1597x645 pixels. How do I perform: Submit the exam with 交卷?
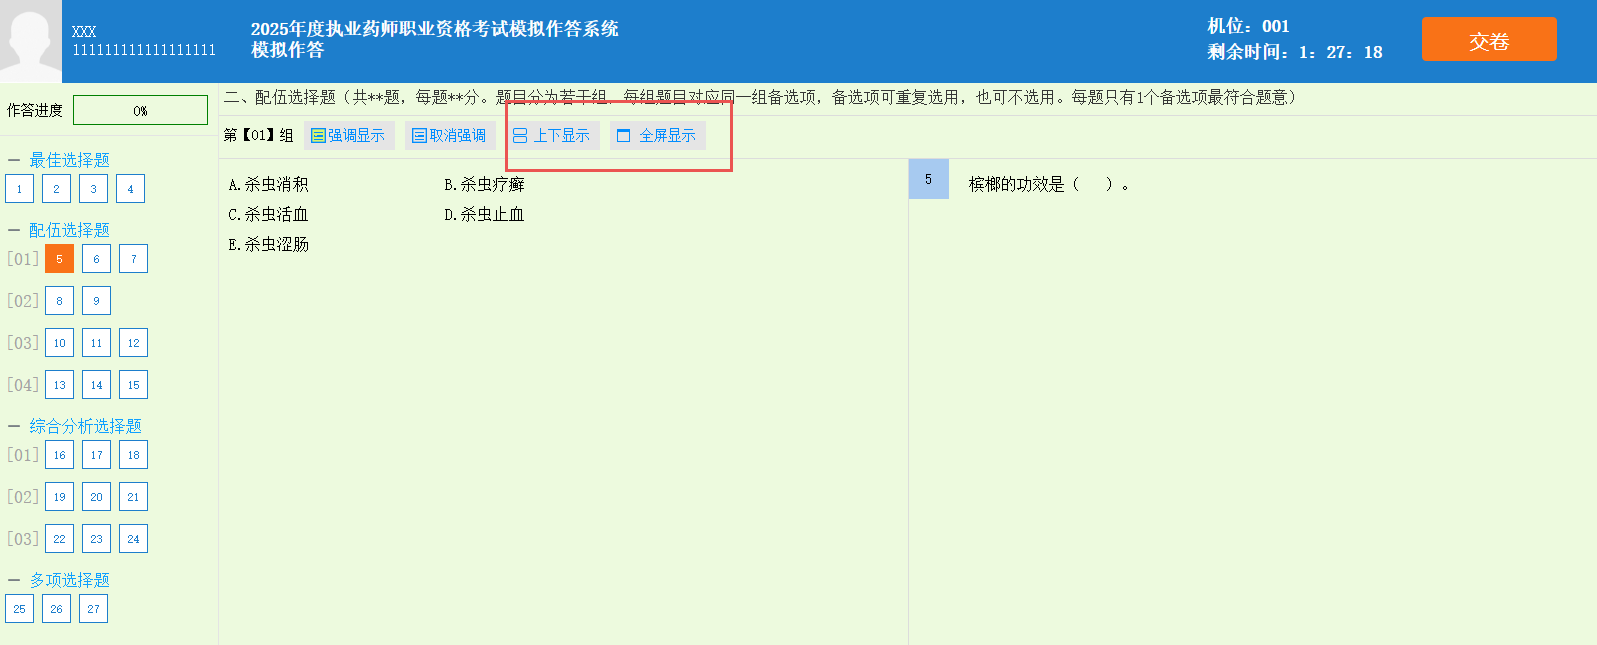[x=1488, y=40]
